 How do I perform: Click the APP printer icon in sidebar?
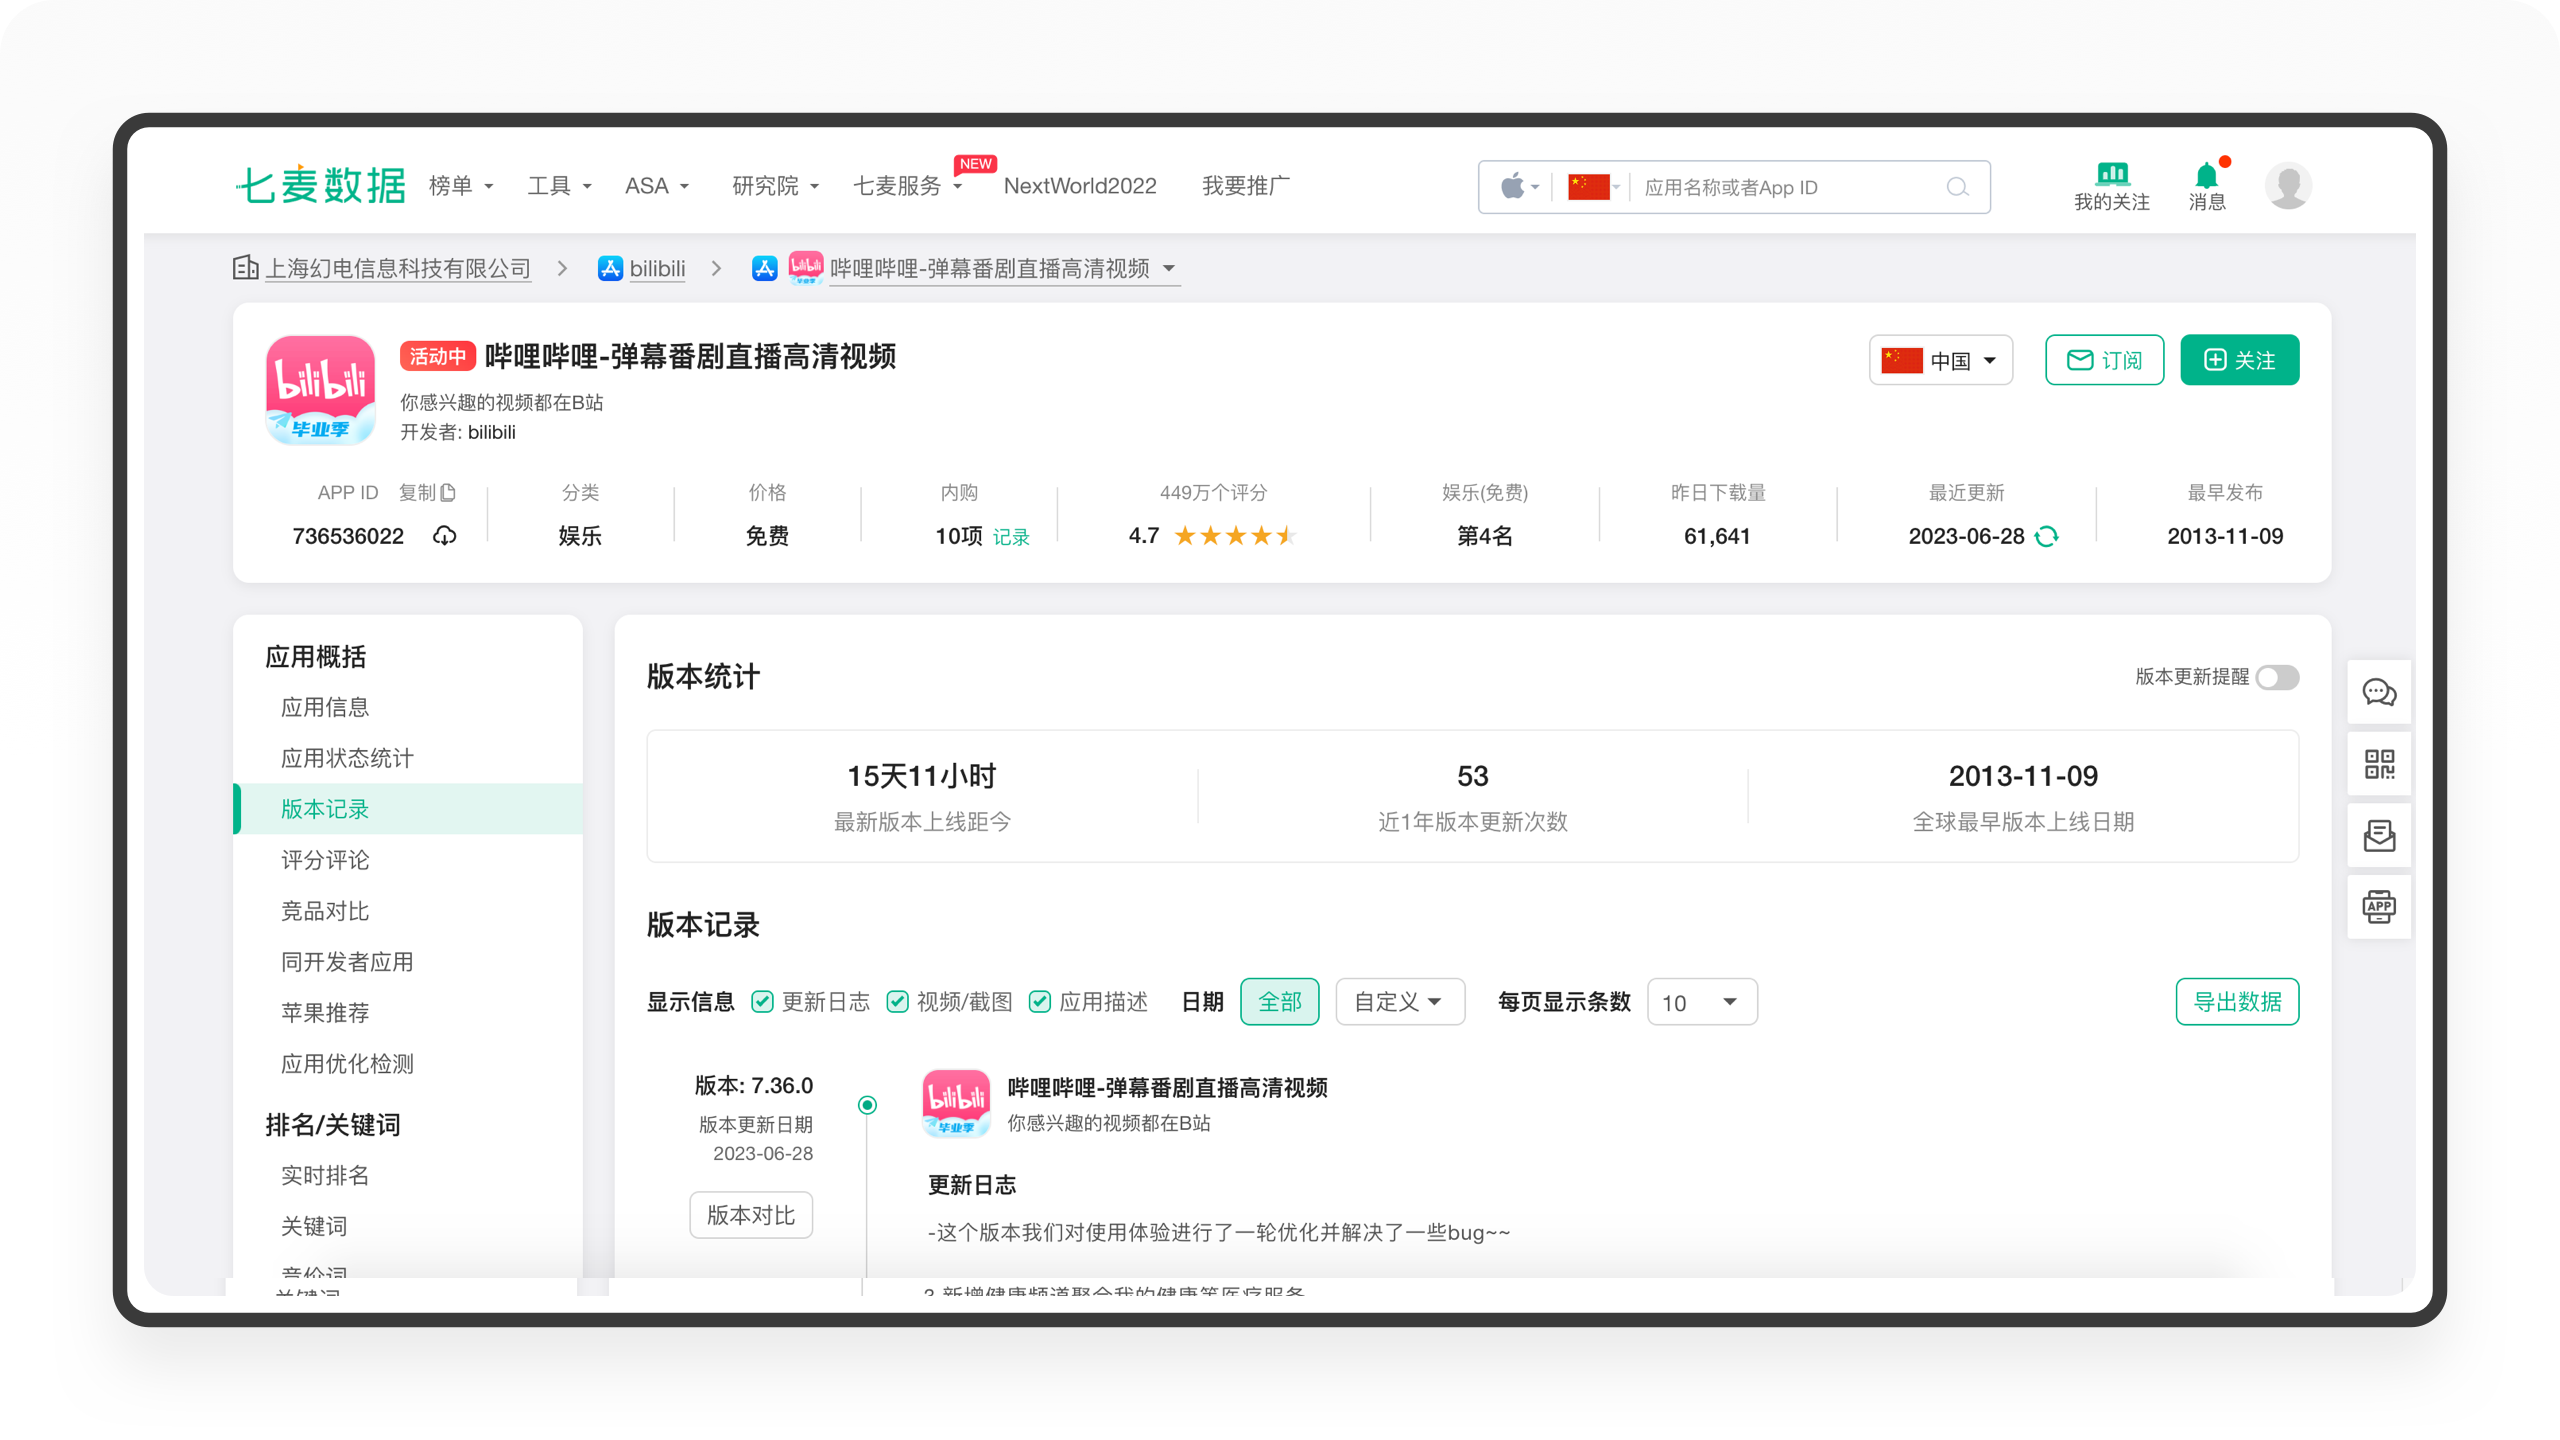[2378, 907]
